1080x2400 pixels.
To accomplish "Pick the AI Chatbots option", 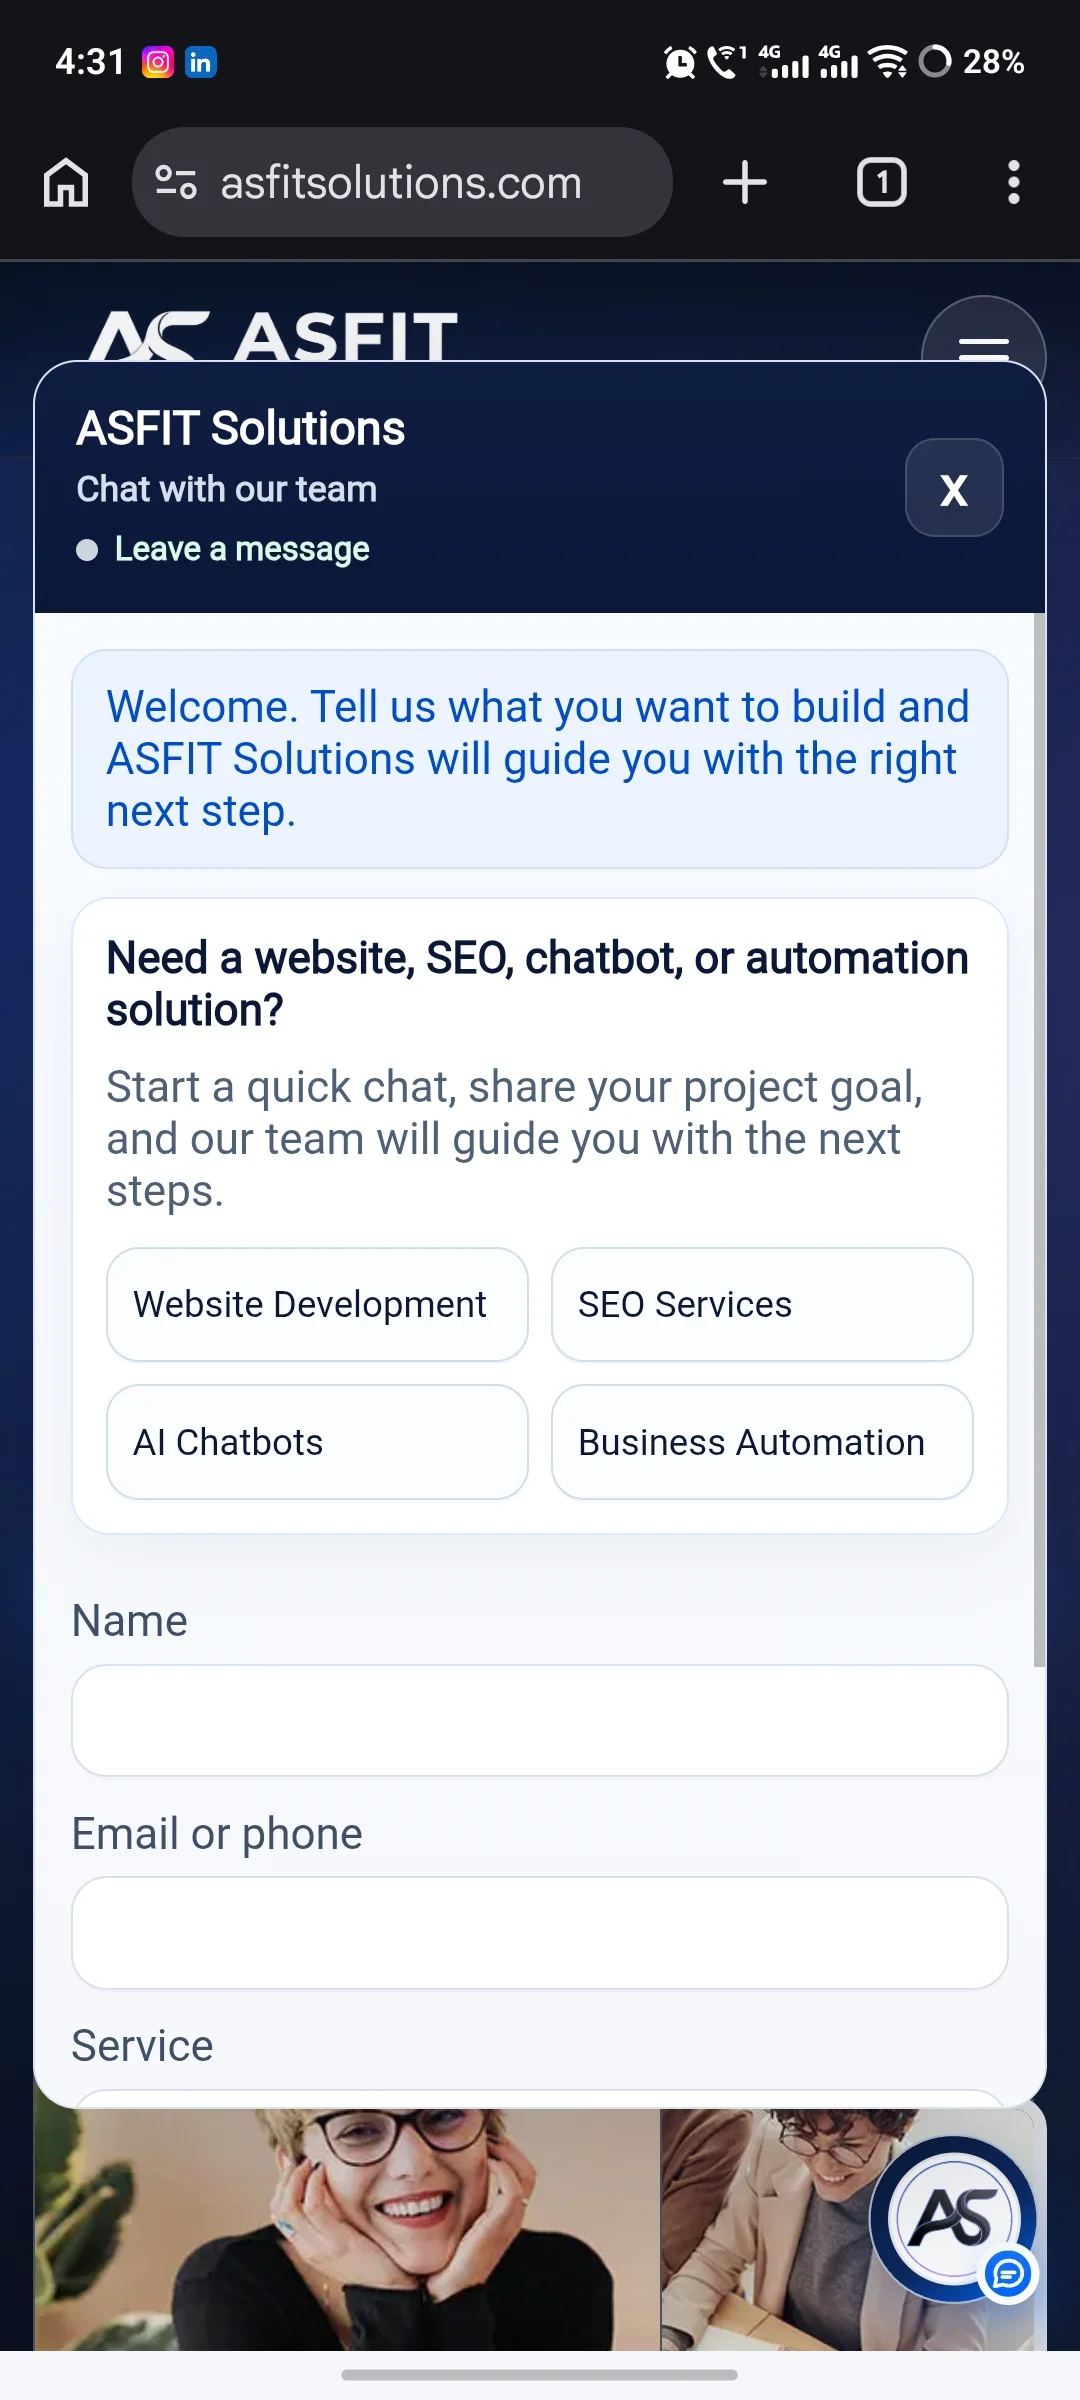I will 317,1442.
